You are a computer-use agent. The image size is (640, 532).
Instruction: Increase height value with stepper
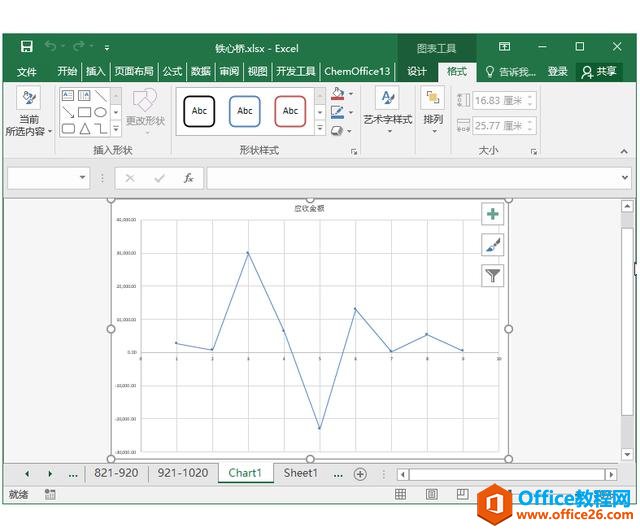pos(530,97)
